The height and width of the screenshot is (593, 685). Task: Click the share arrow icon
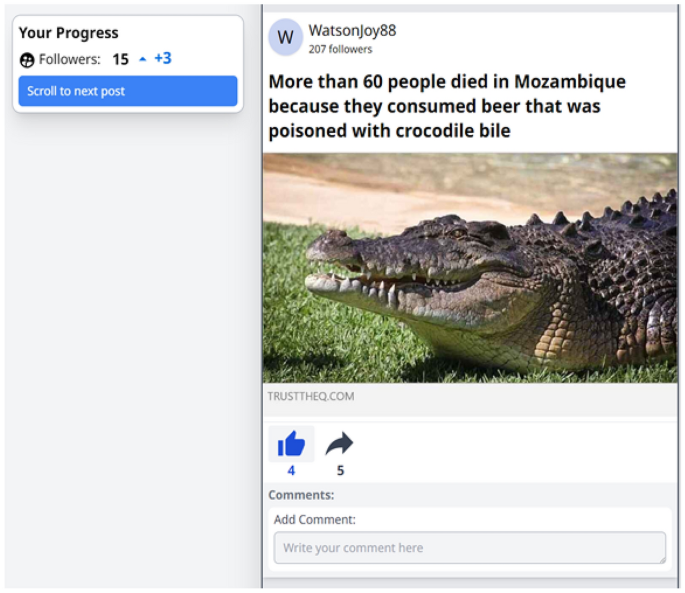click(340, 444)
